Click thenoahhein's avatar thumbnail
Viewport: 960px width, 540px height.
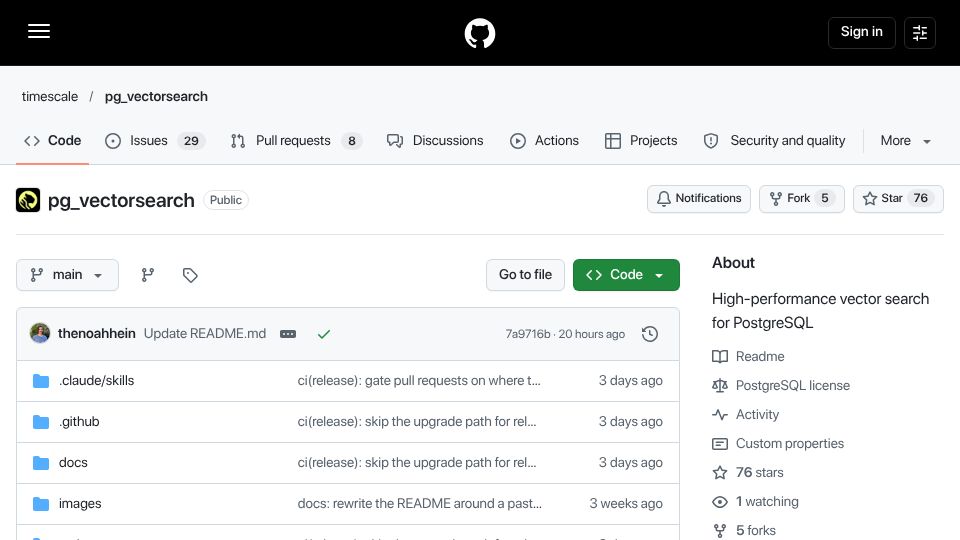pyautogui.click(x=40, y=334)
